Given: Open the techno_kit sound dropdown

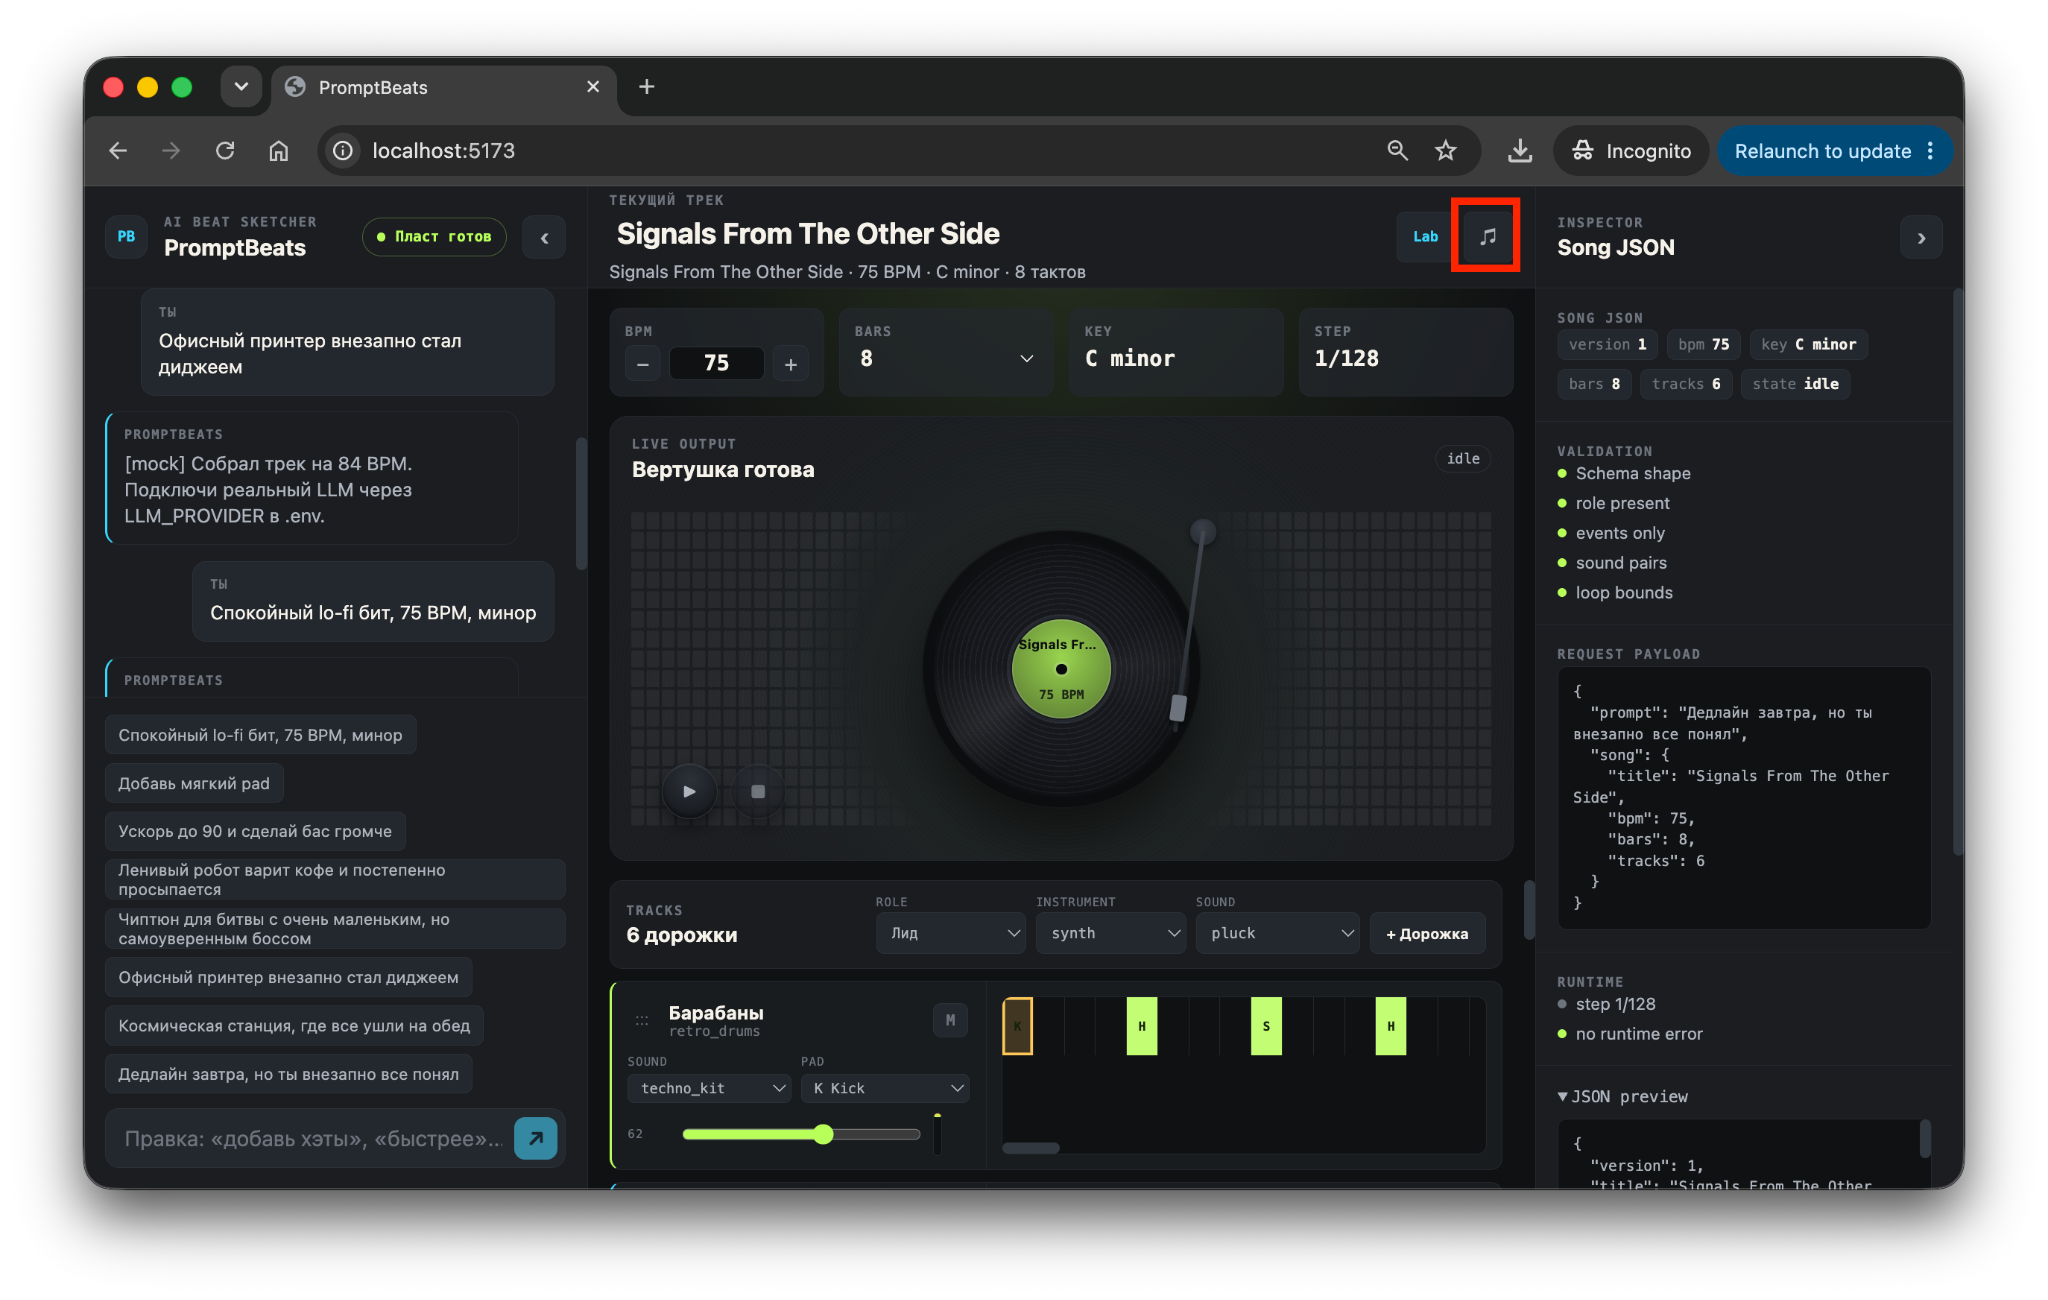Looking at the screenshot, I should (709, 1088).
